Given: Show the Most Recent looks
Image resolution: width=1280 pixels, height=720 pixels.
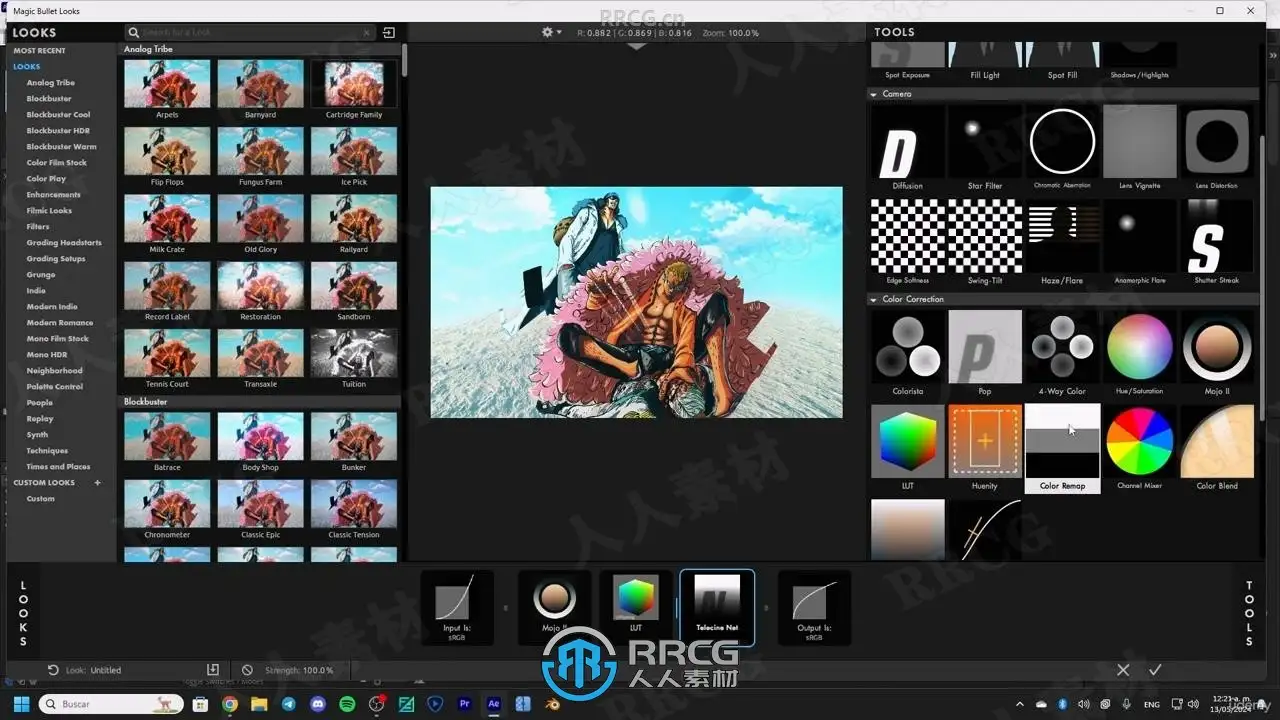Looking at the screenshot, I should tap(39, 51).
